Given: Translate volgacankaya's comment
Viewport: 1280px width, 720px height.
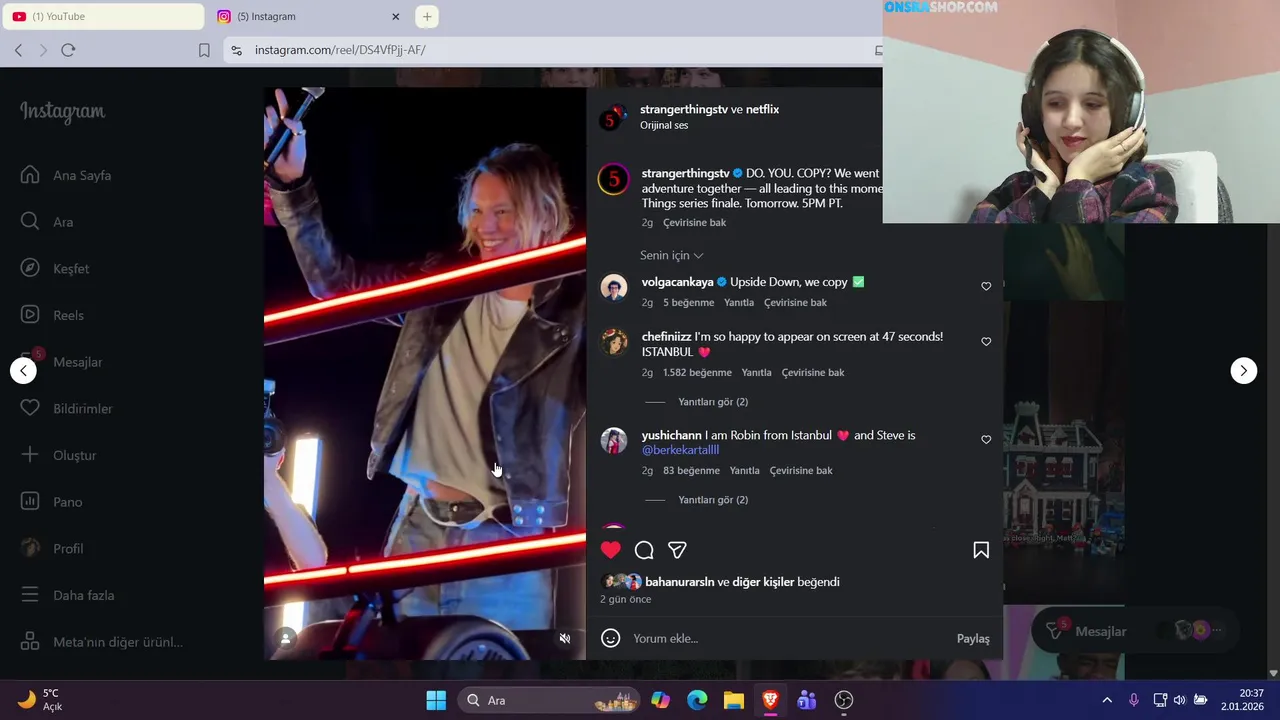Looking at the screenshot, I should coord(795,303).
